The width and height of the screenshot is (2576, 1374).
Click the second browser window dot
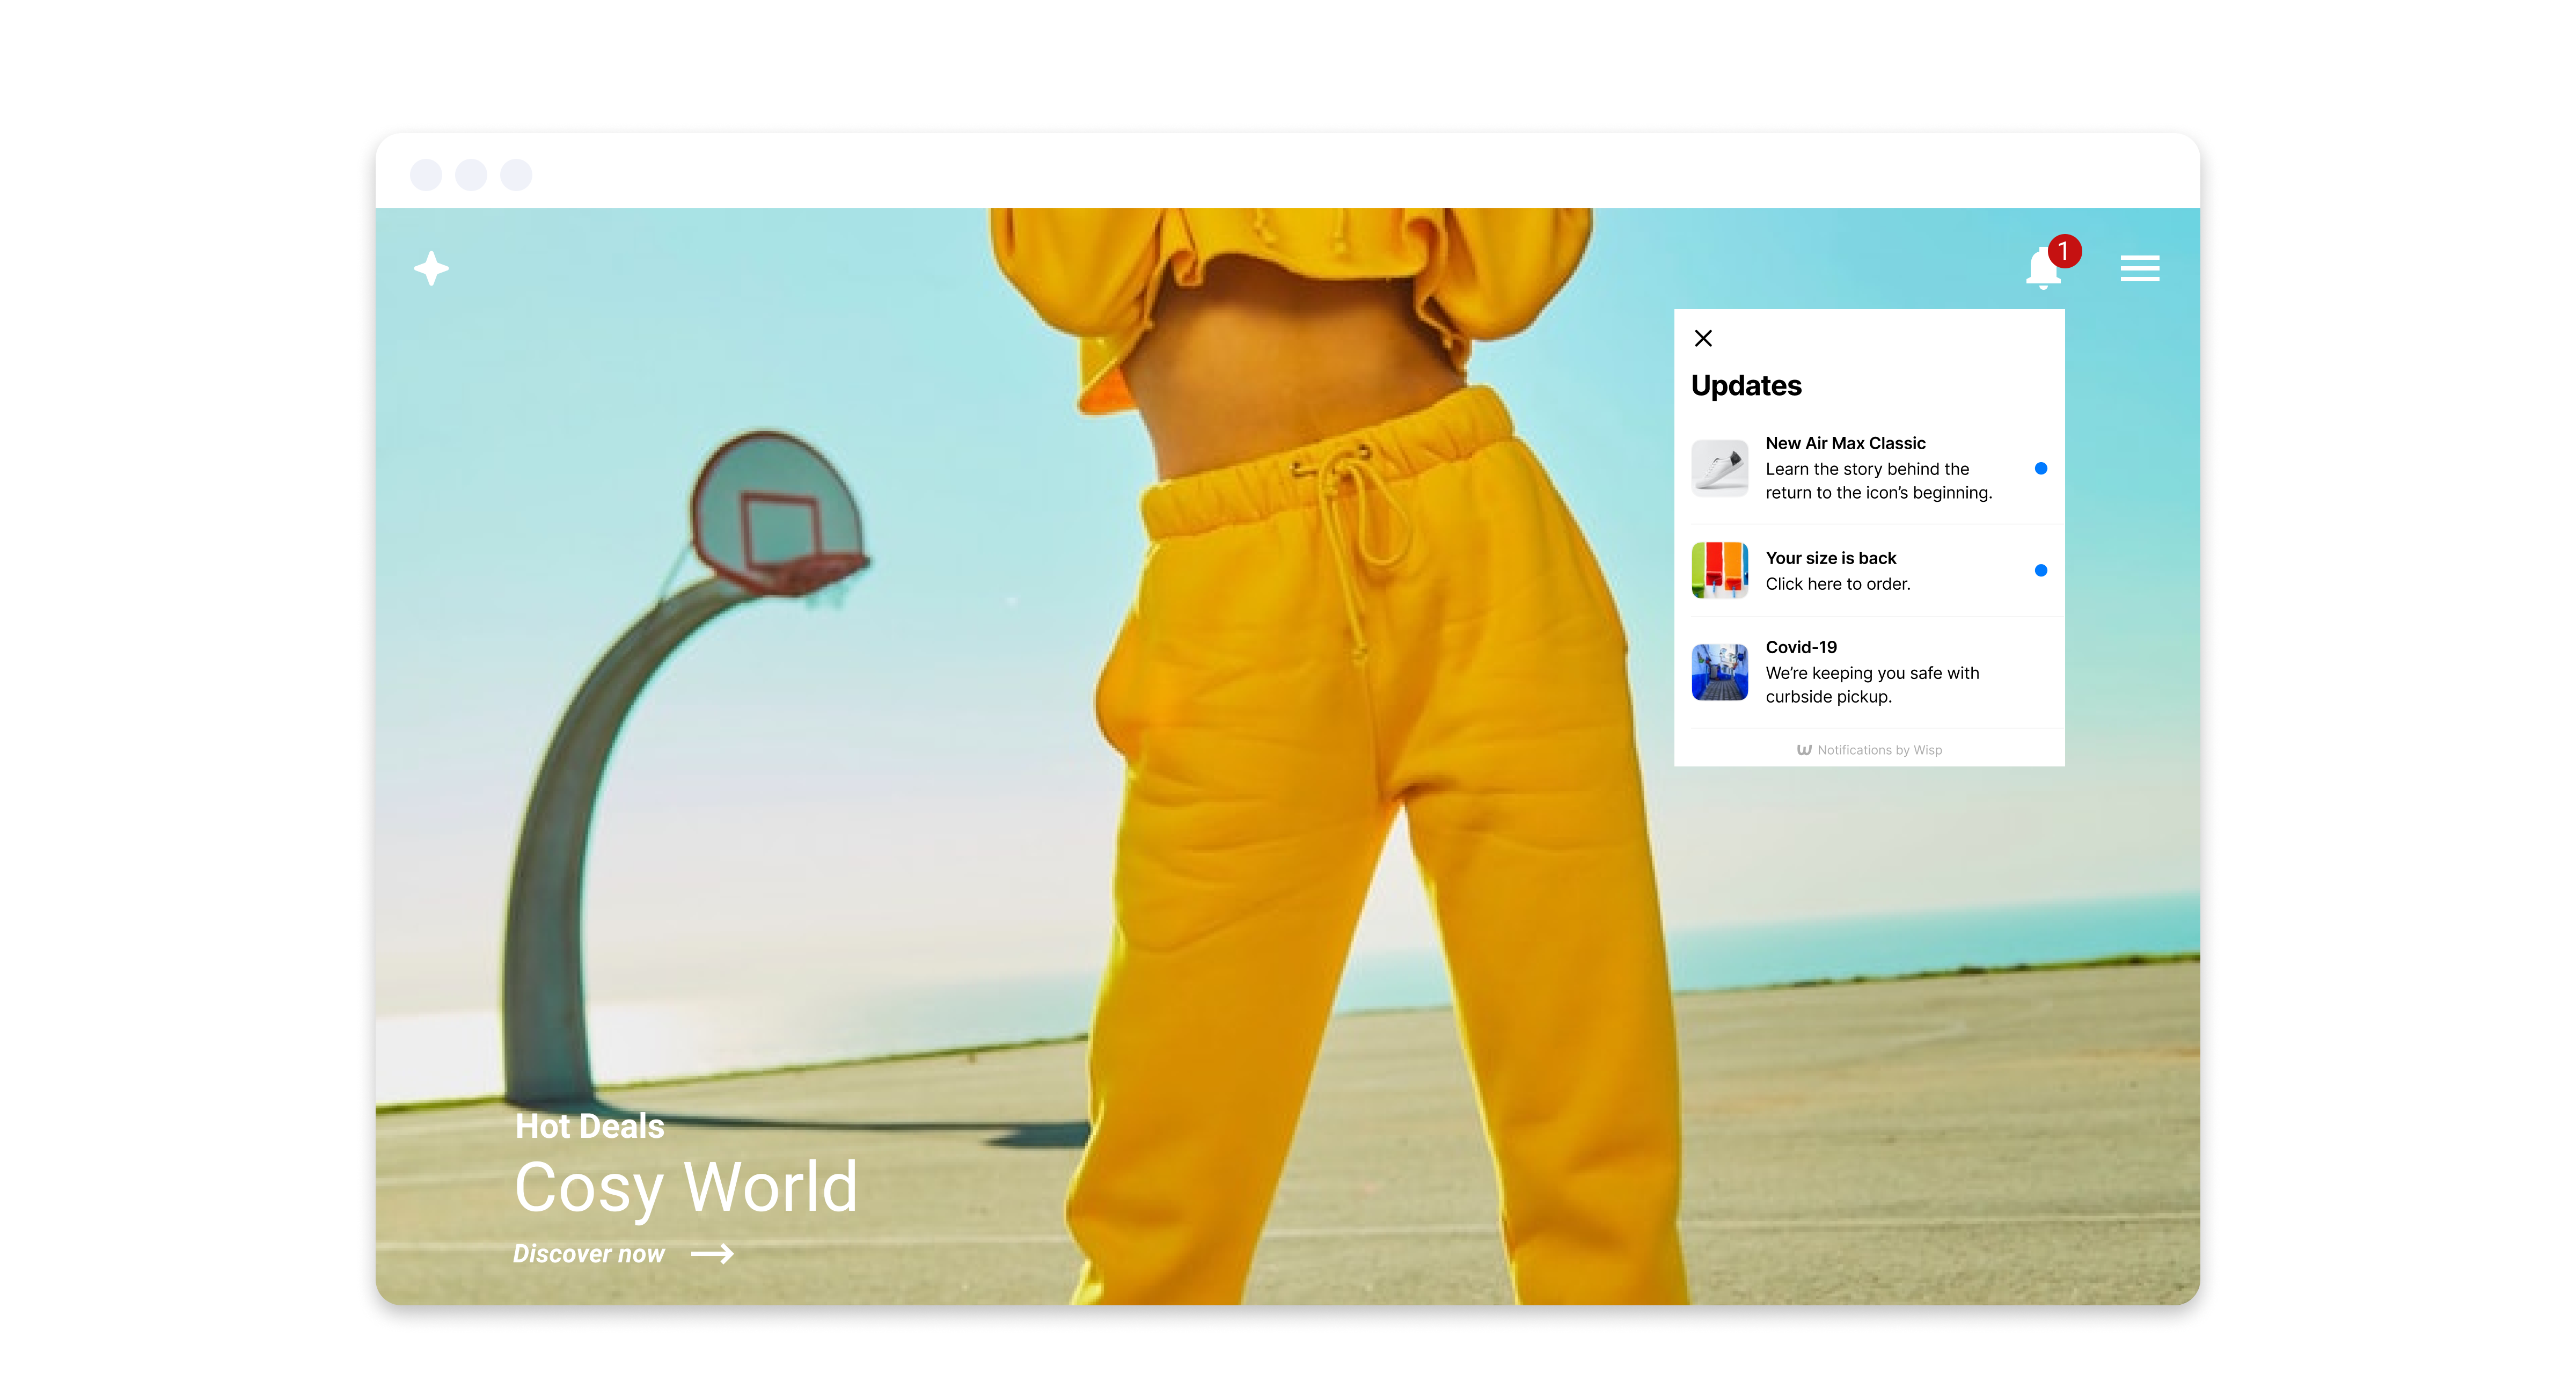click(x=471, y=175)
